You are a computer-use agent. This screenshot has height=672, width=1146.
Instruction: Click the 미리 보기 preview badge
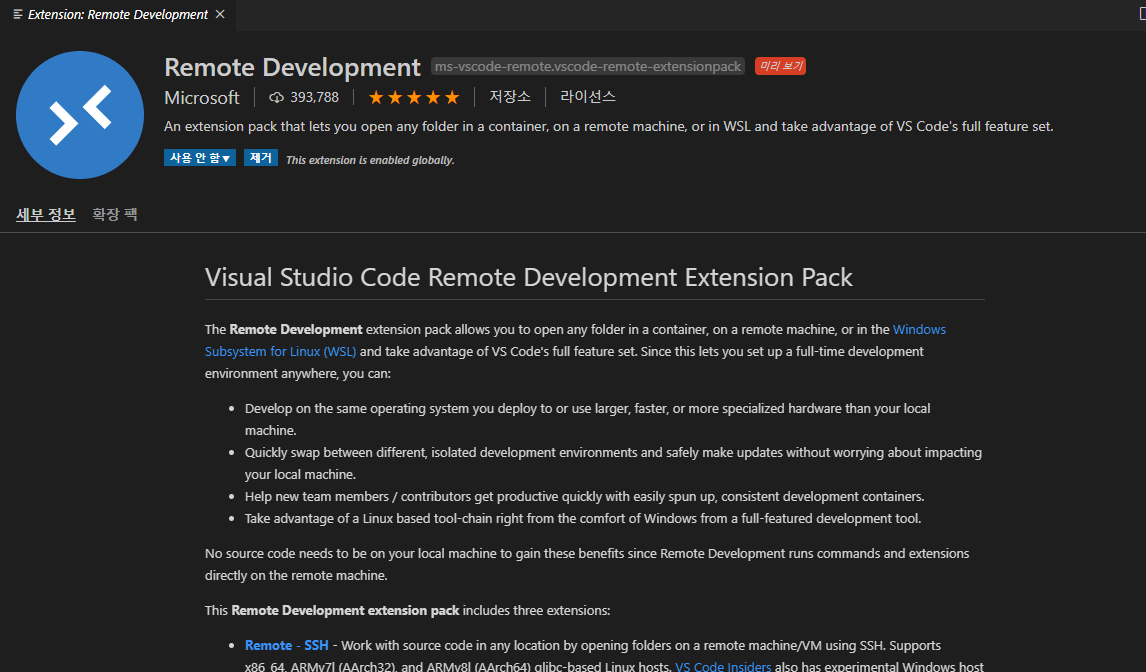[x=780, y=67]
